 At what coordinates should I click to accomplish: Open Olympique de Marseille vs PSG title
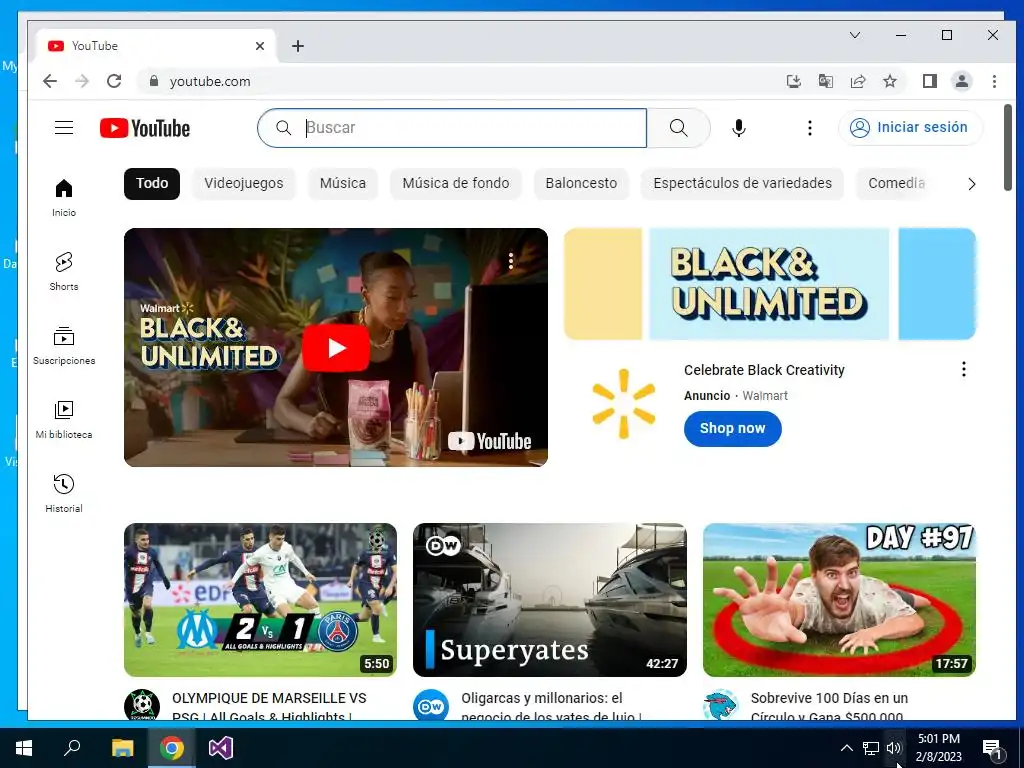click(x=269, y=707)
